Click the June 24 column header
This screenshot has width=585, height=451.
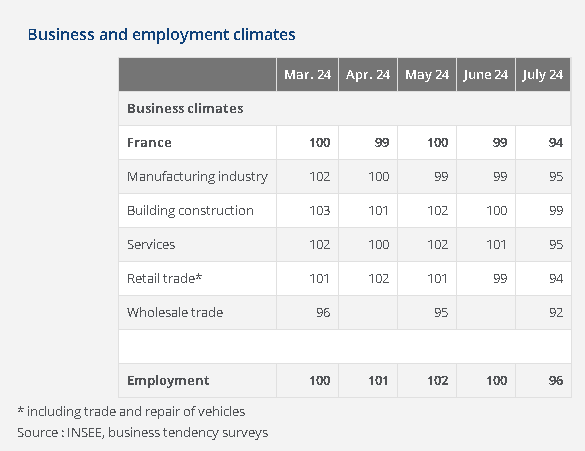pyautogui.click(x=486, y=75)
